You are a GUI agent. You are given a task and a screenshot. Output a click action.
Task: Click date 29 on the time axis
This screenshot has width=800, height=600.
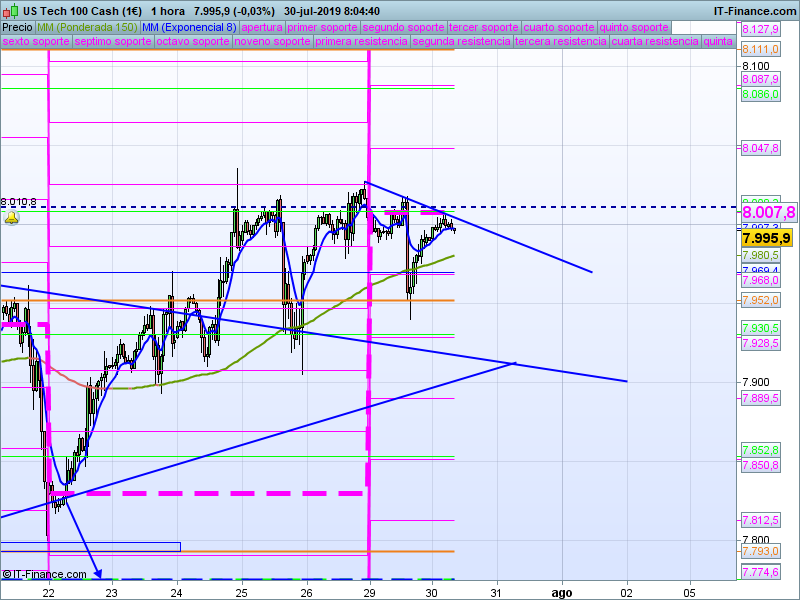pyautogui.click(x=369, y=592)
